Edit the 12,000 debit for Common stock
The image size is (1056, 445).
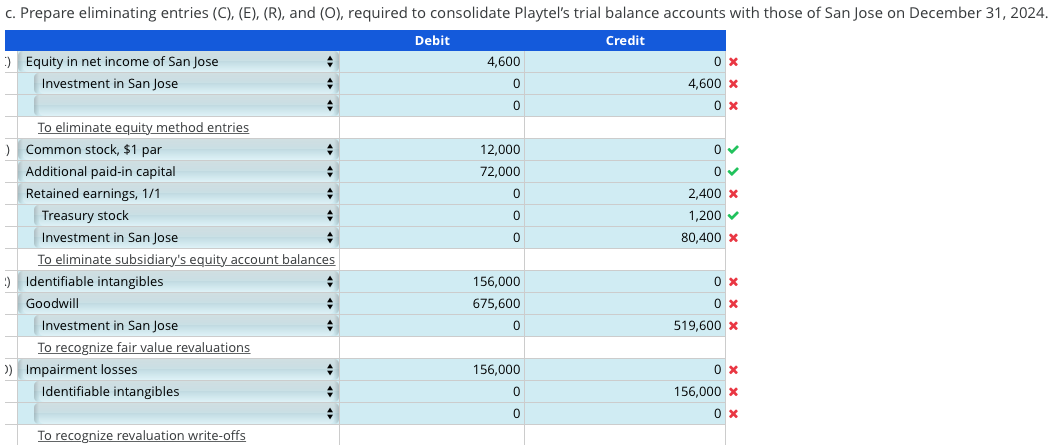432,149
